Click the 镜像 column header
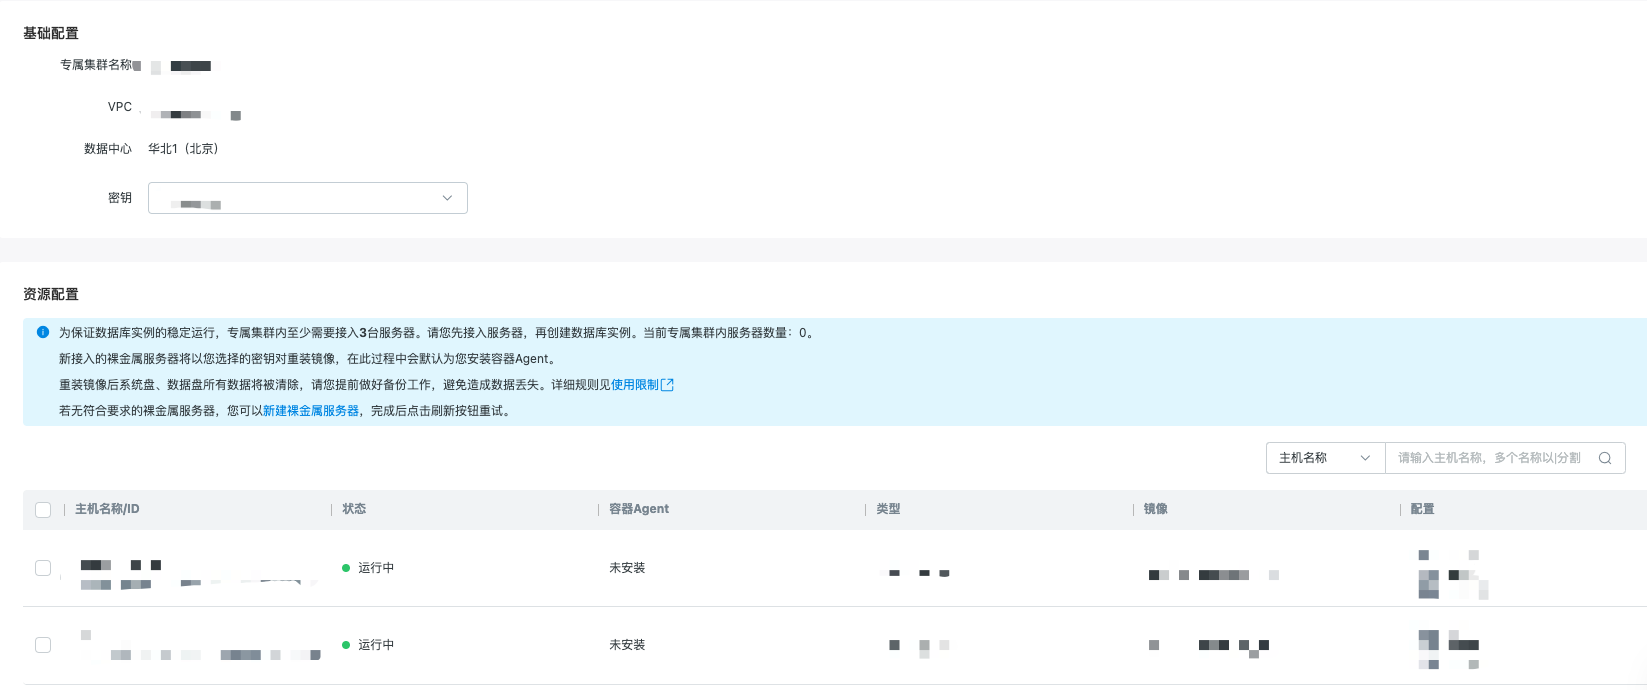This screenshot has width=1647, height=690. [x=1155, y=509]
